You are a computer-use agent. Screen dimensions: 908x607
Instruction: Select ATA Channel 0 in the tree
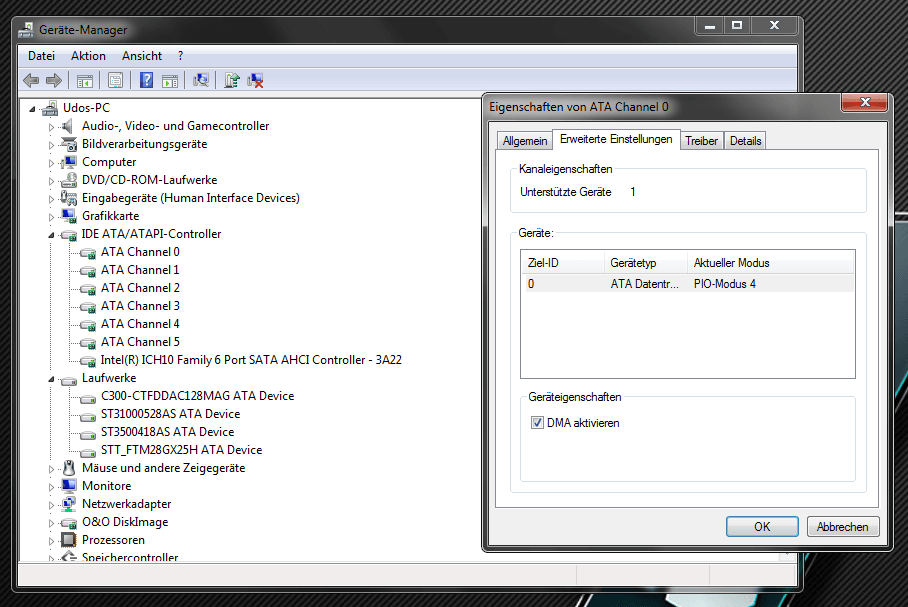(140, 252)
